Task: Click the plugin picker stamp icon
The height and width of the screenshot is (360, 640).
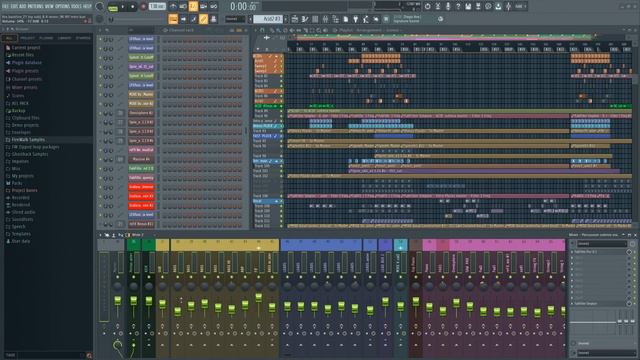Action: [x=213, y=19]
